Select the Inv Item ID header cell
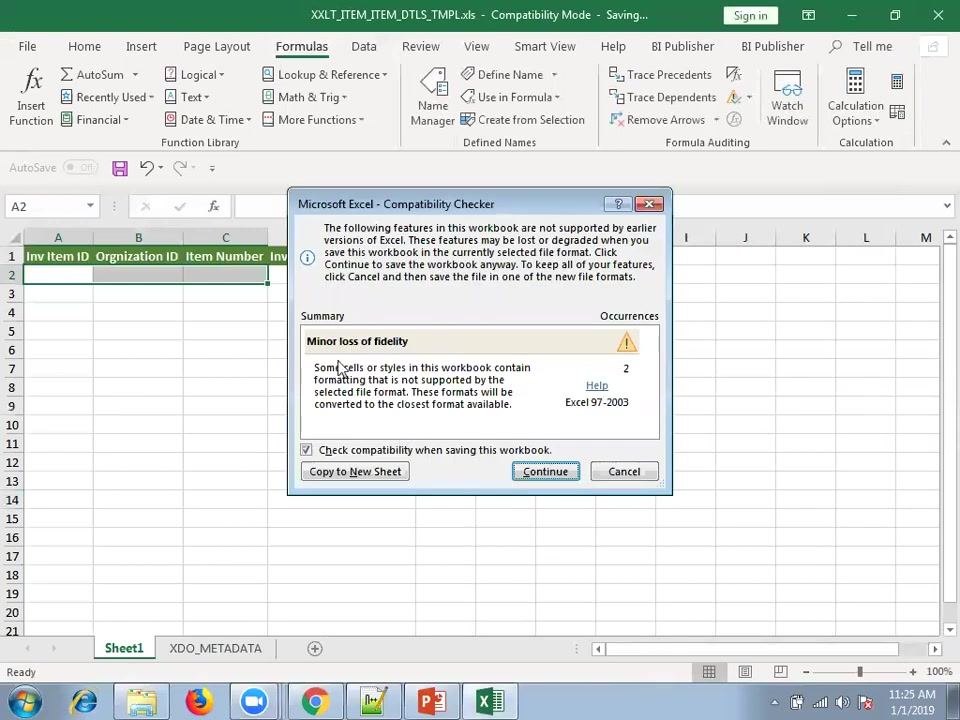 tap(58, 257)
